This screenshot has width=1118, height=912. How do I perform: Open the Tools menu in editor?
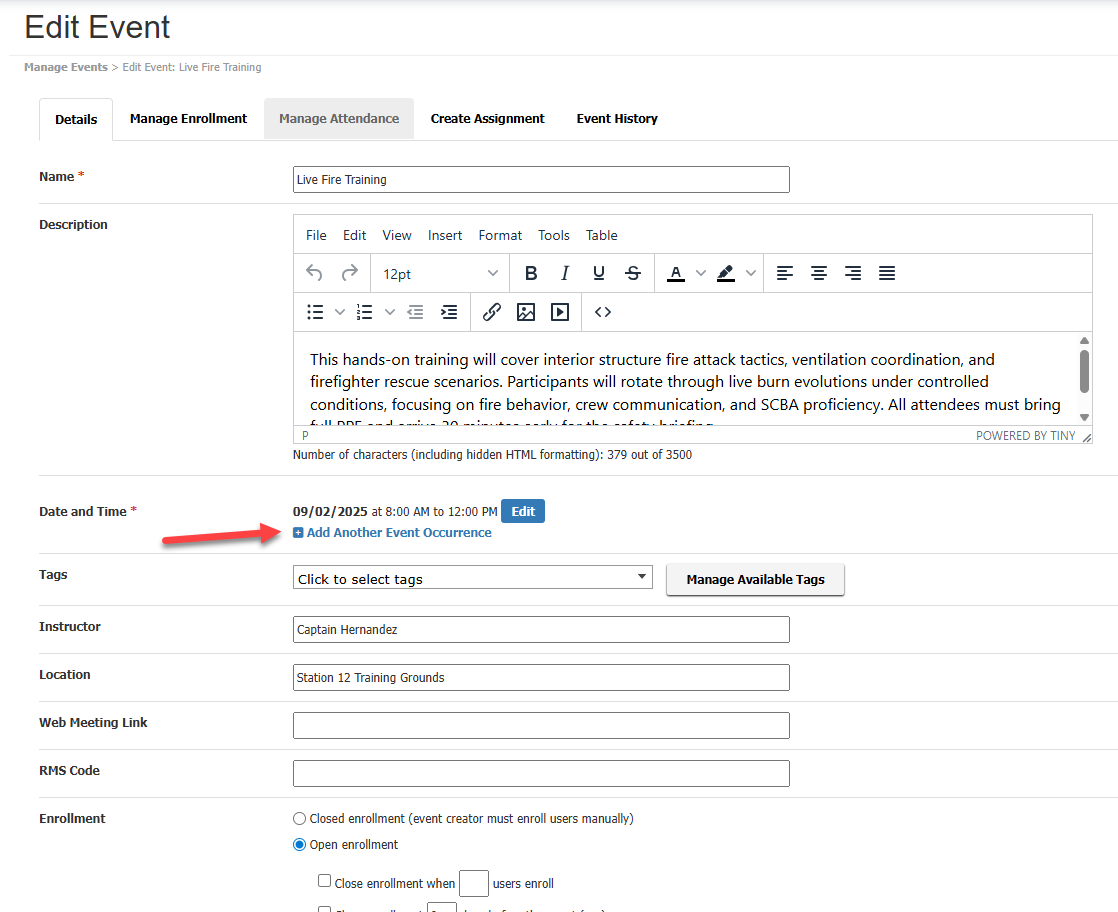tap(553, 235)
